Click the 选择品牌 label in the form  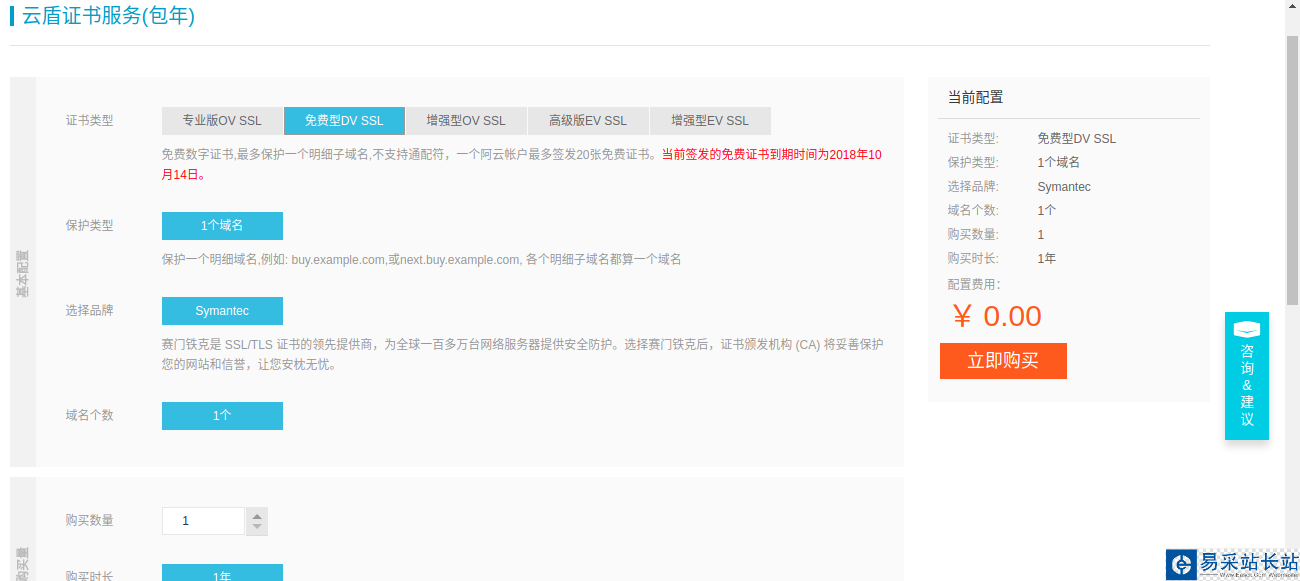click(x=90, y=311)
